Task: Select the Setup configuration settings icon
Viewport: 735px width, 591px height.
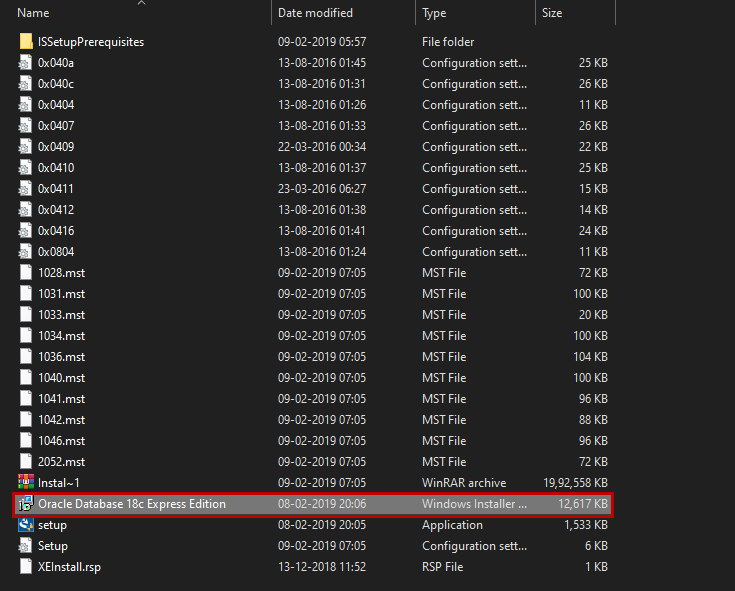Action: pos(26,546)
